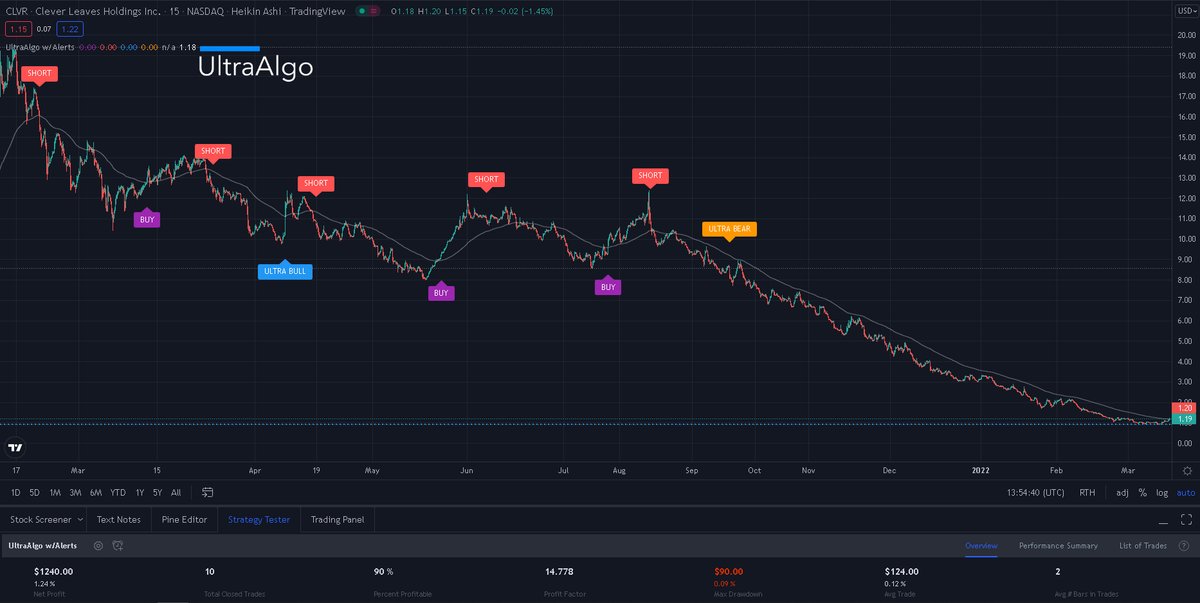Image resolution: width=1200 pixels, height=603 pixels.
Task: Switch to Performance Summary tab
Action: coord(1058,546)
